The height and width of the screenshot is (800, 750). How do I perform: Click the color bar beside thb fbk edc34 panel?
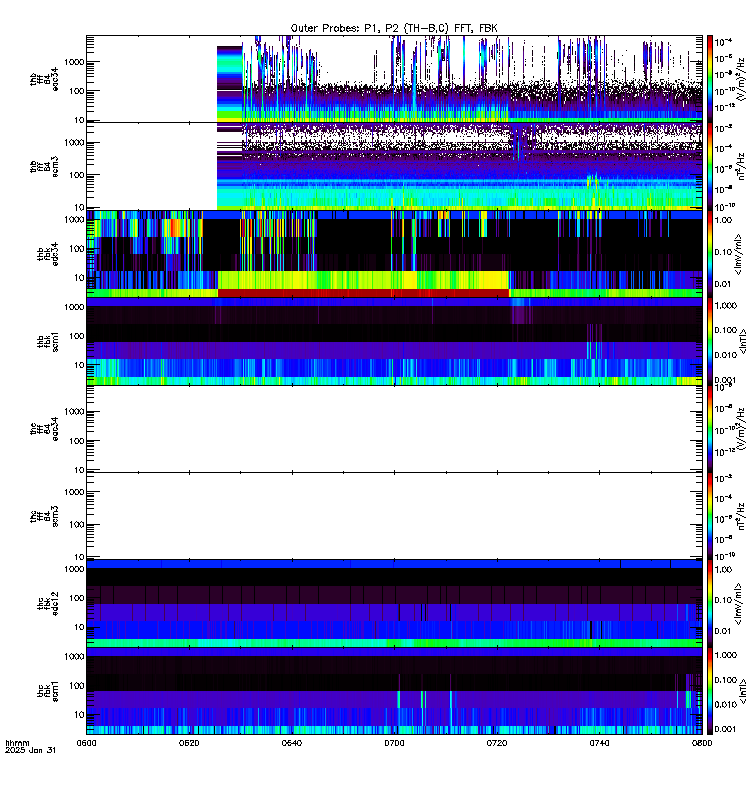(709, 254)
